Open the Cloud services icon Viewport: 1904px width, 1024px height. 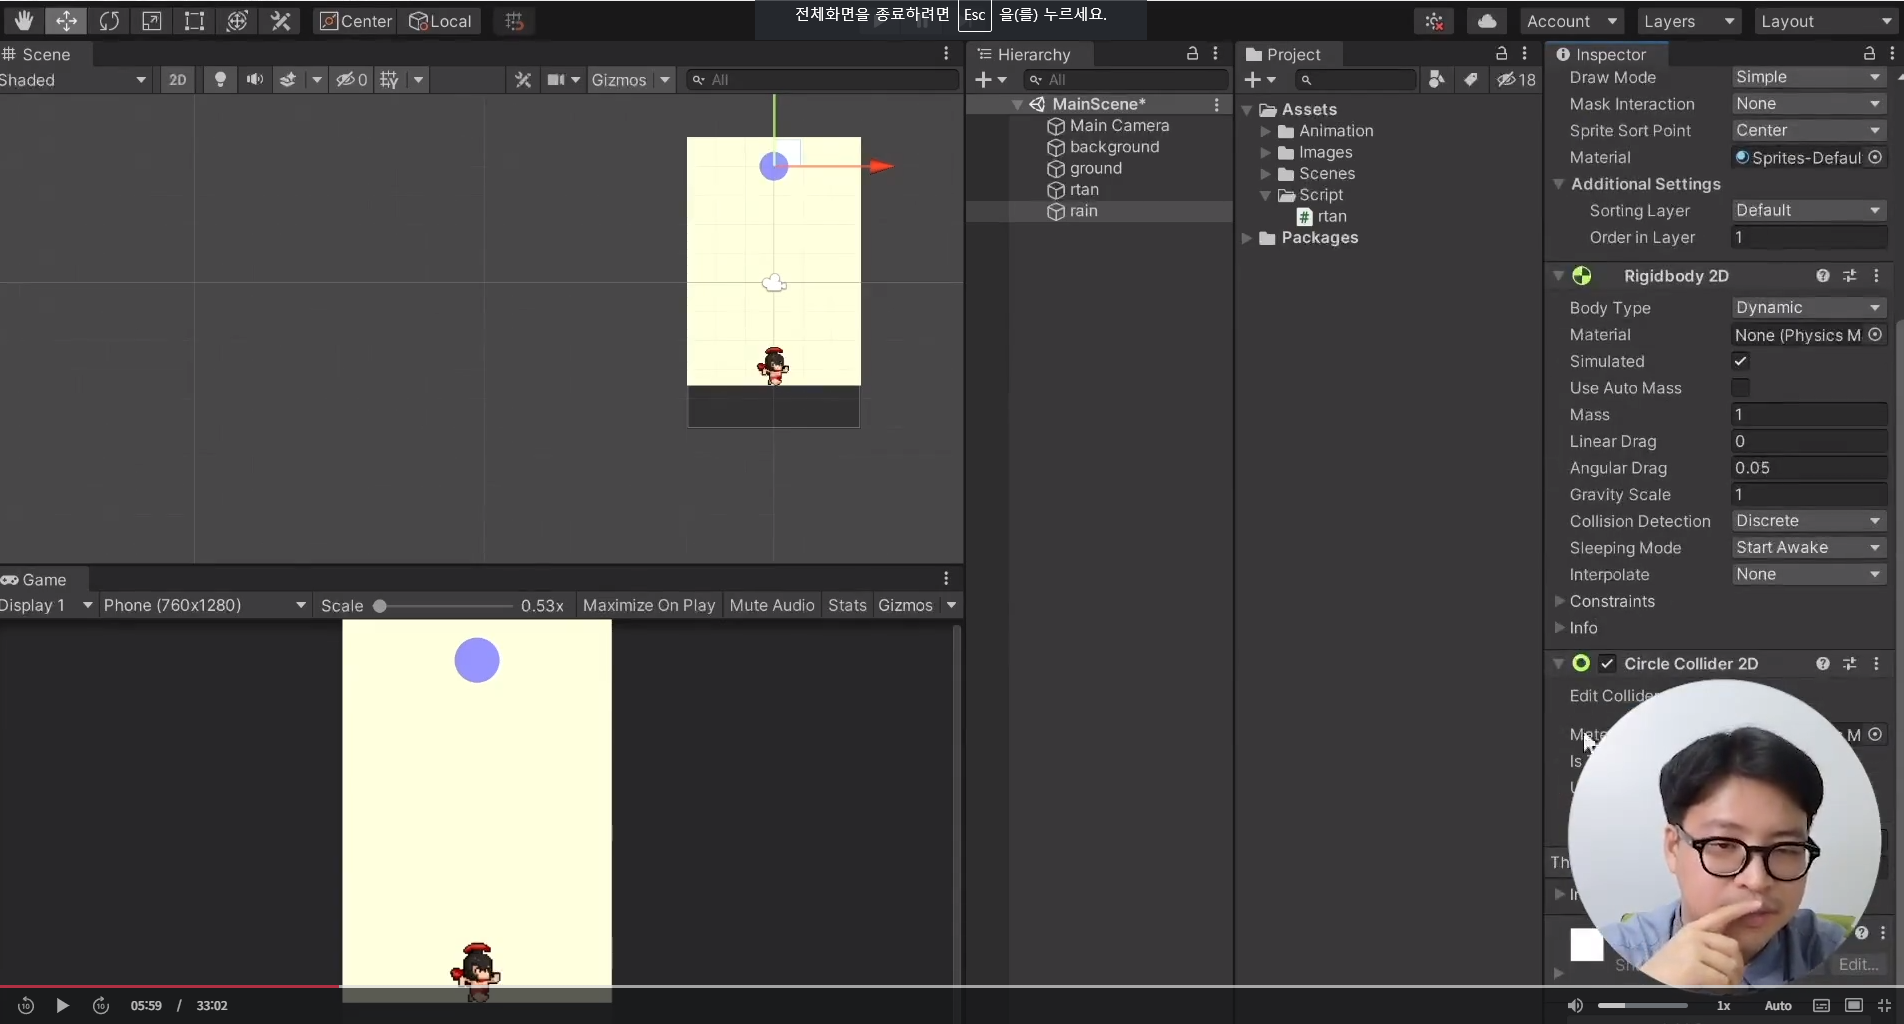coord(1487,21)
